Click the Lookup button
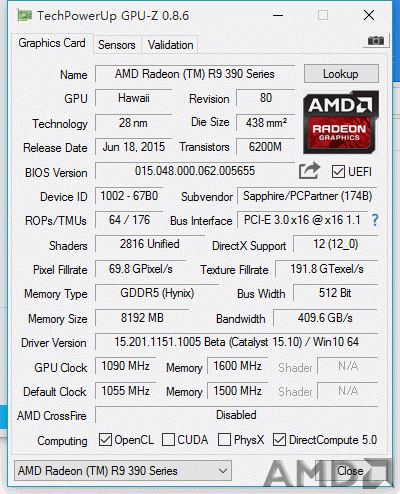This screenshot has width=400, height=494. (341, 74)
